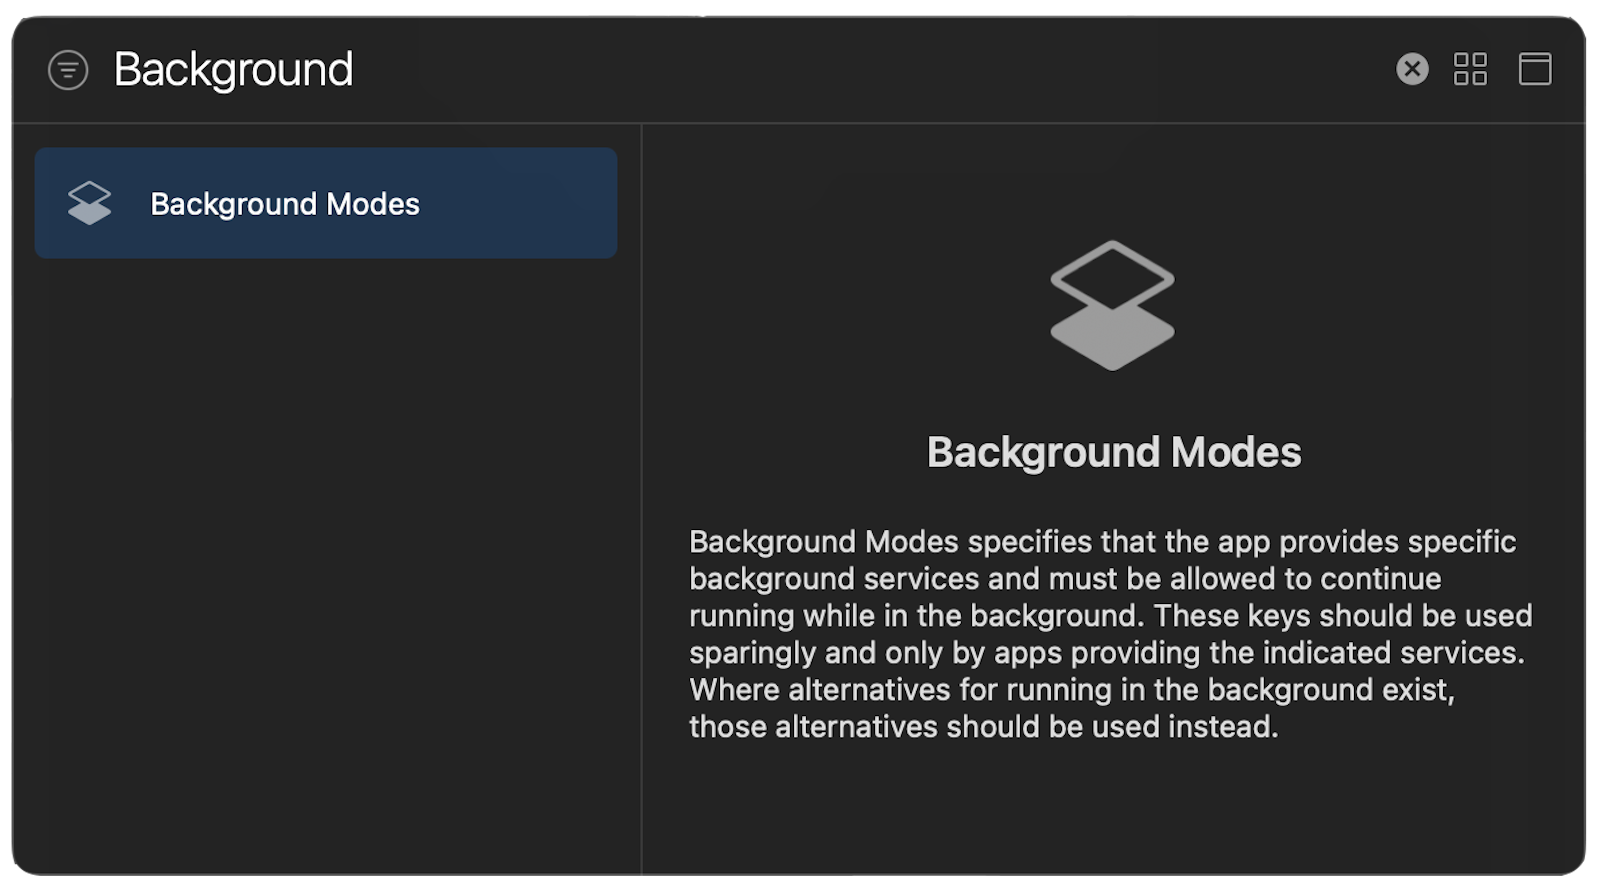This screenshot has width=1600, height=892.
Task: Switch to grid view of capabilities
Action: tap(1472, 68)
